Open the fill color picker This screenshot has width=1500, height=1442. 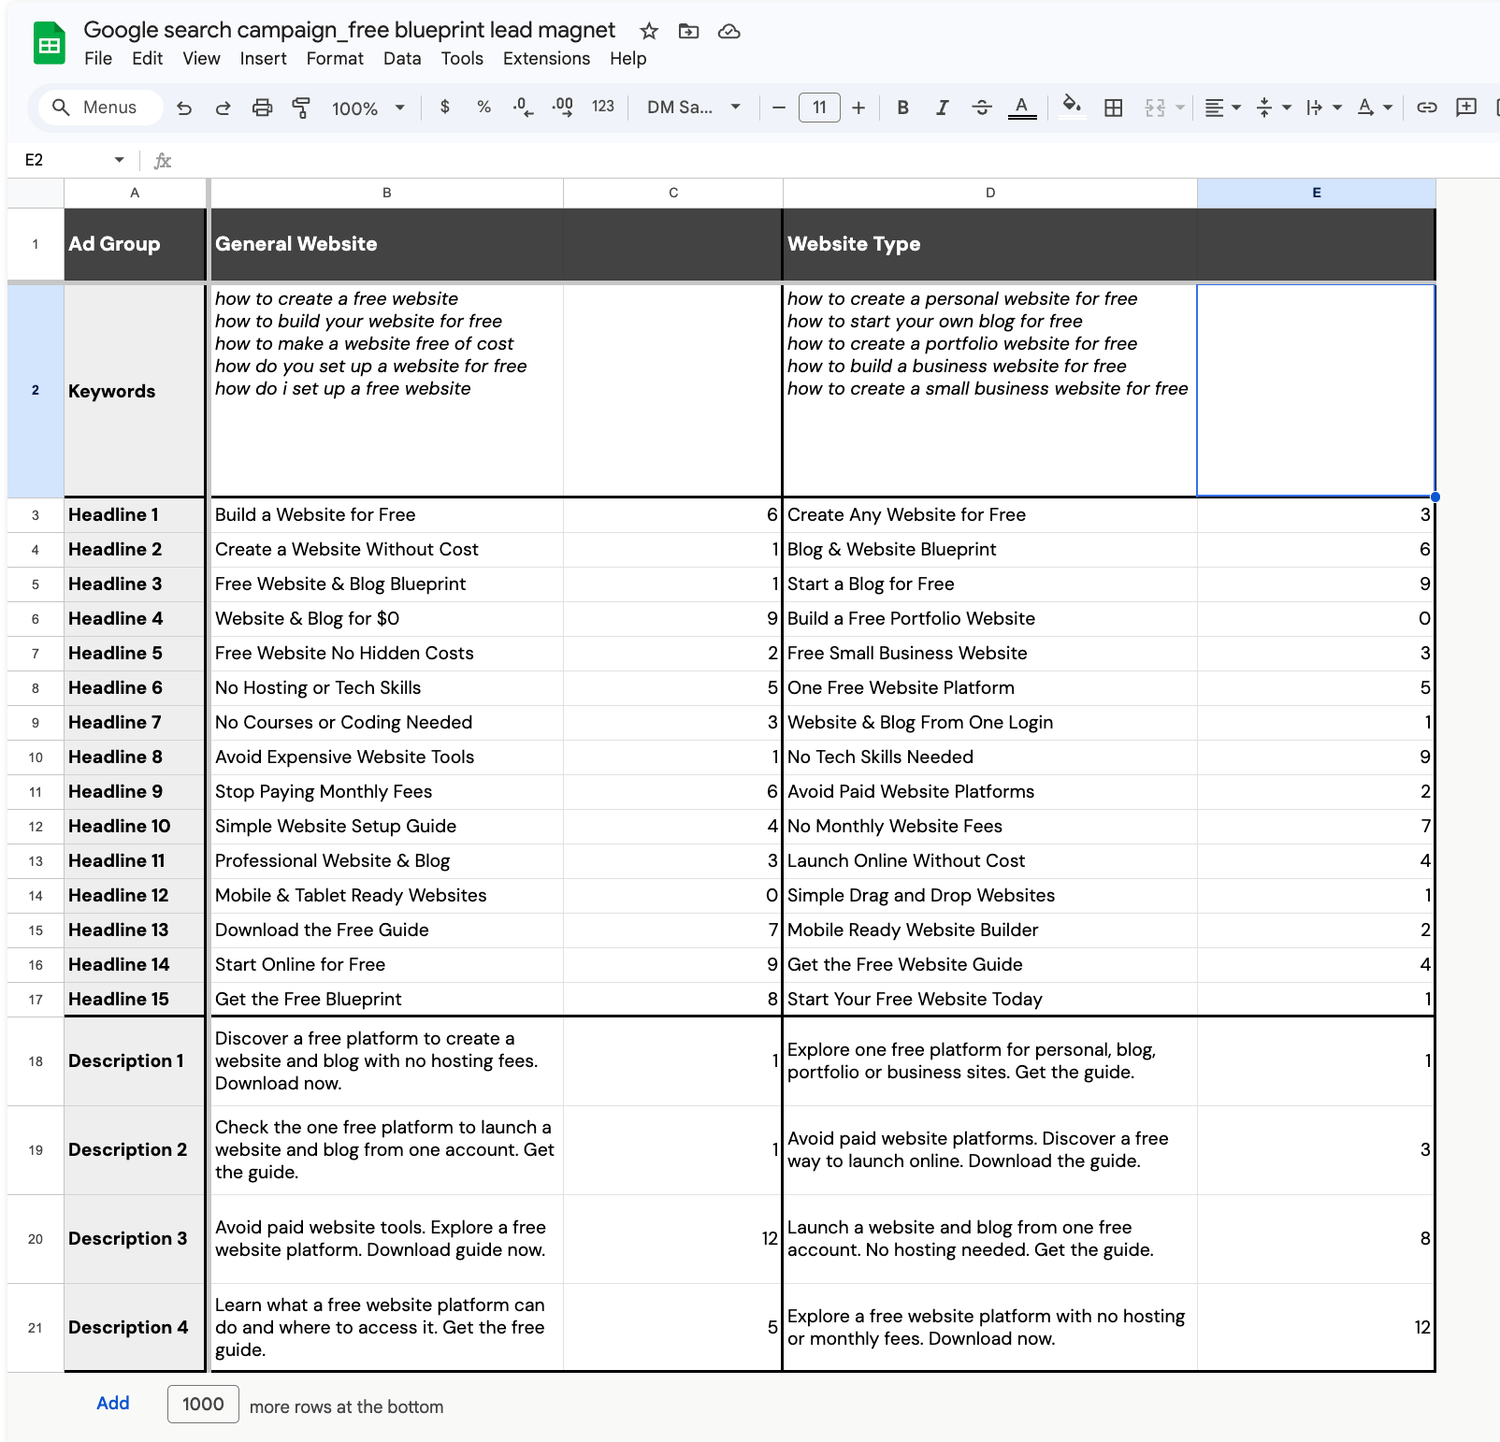click(1071, 106)
